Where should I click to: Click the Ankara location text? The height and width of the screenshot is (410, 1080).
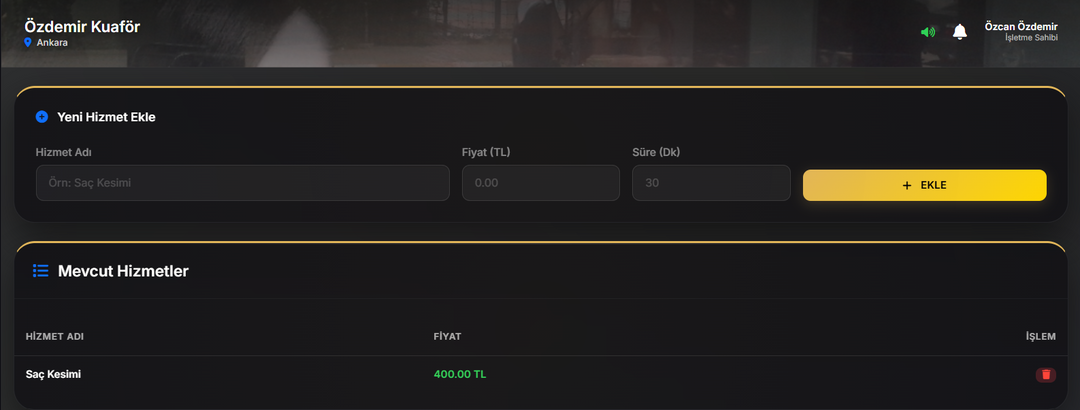(52, 43)
